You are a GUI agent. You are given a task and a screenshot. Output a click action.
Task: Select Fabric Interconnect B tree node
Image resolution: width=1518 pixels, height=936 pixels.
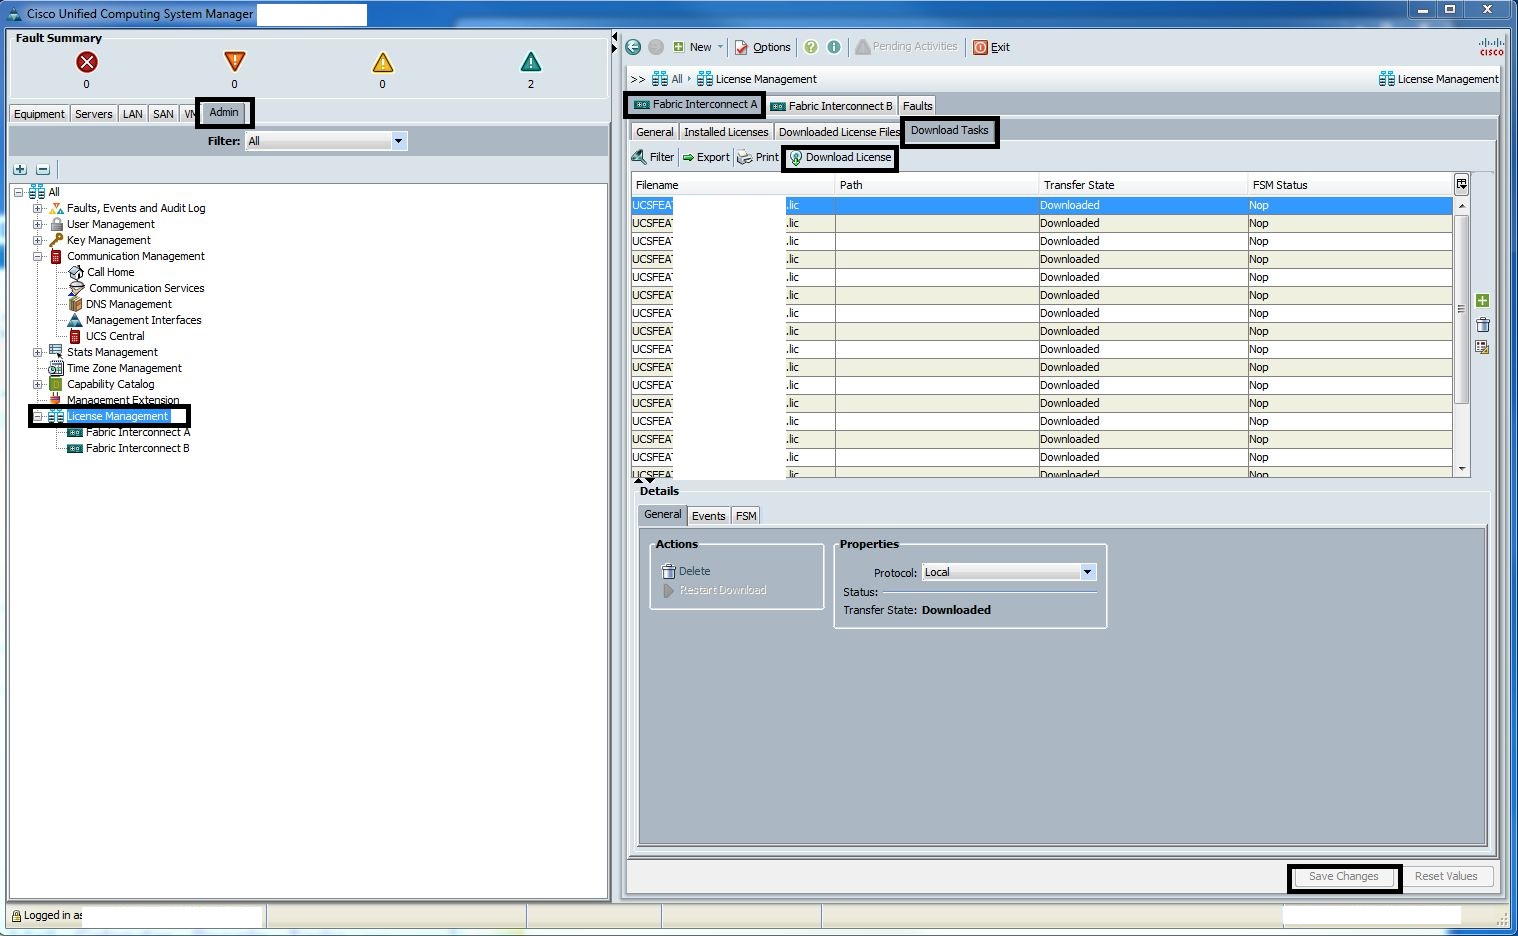point(128,448)
